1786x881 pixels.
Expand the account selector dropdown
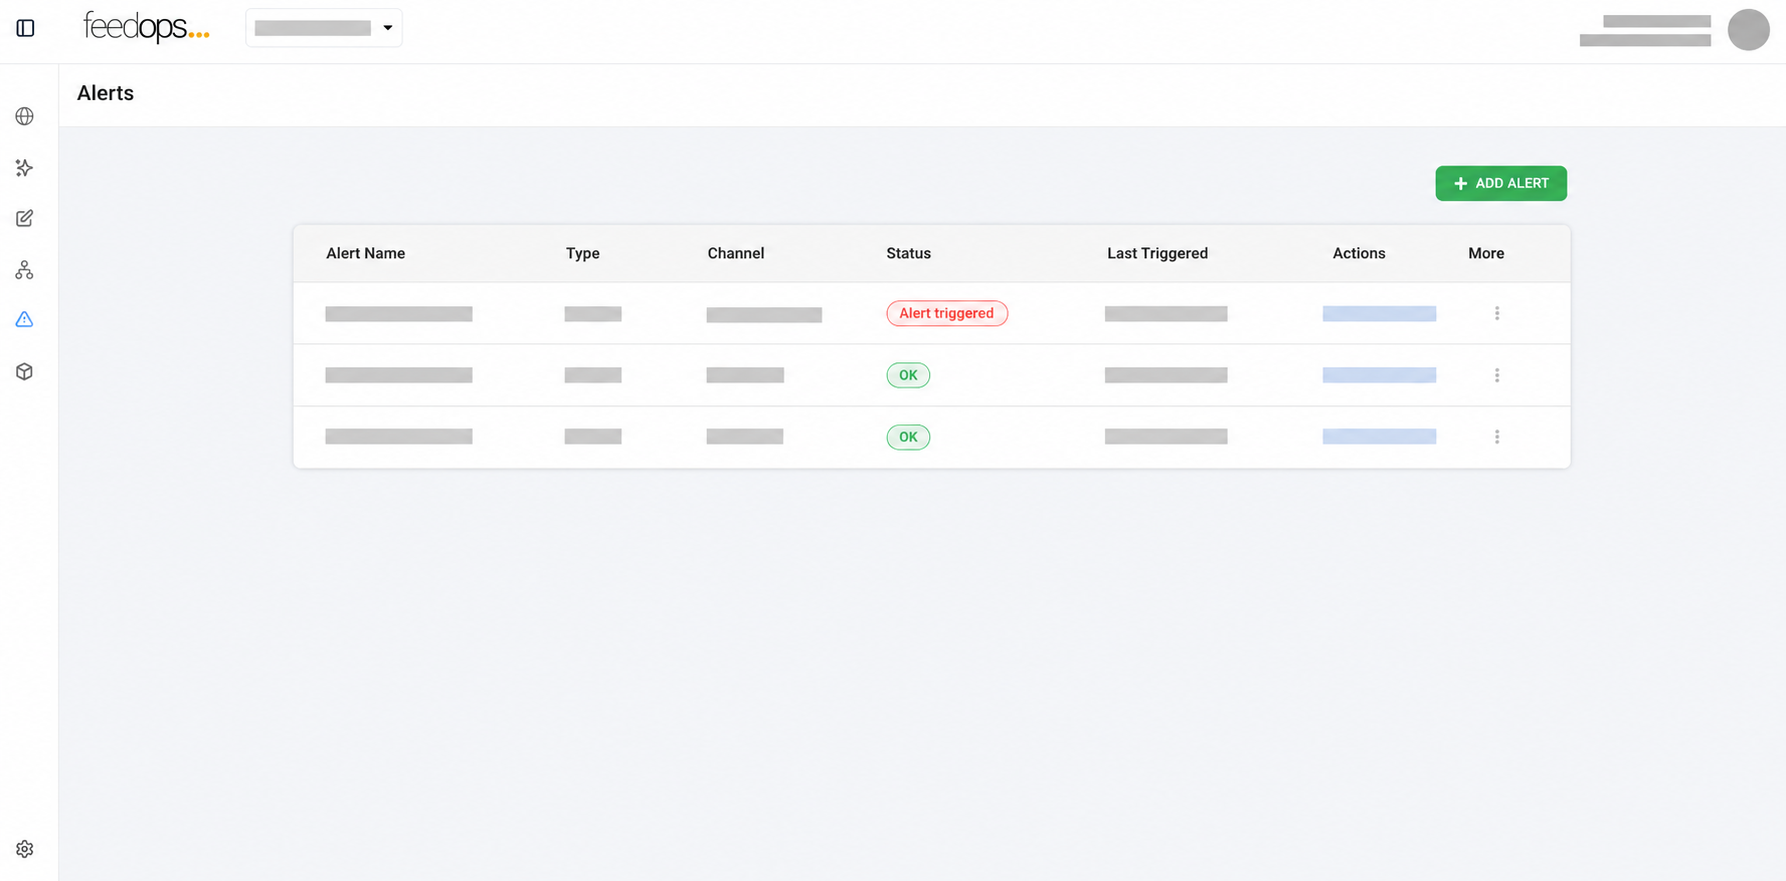pos(324,28)
